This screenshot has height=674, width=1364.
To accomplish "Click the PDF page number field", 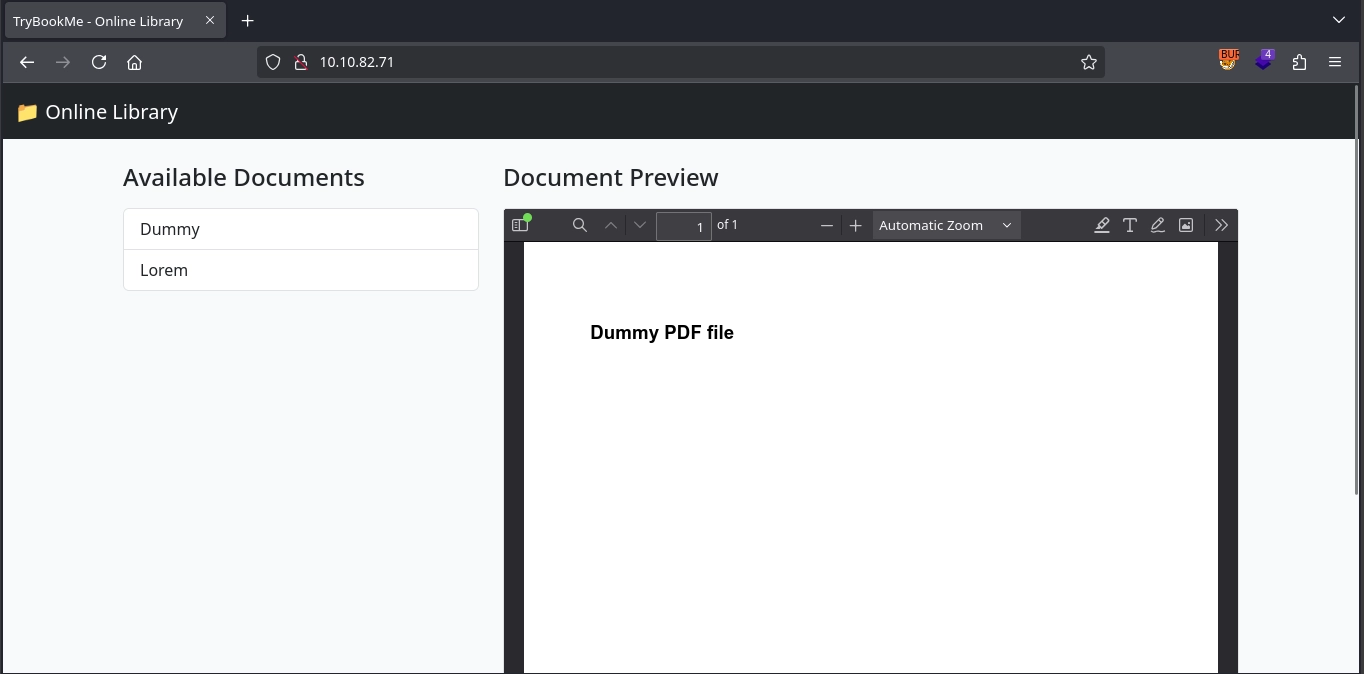I will (x=683, y=226).
